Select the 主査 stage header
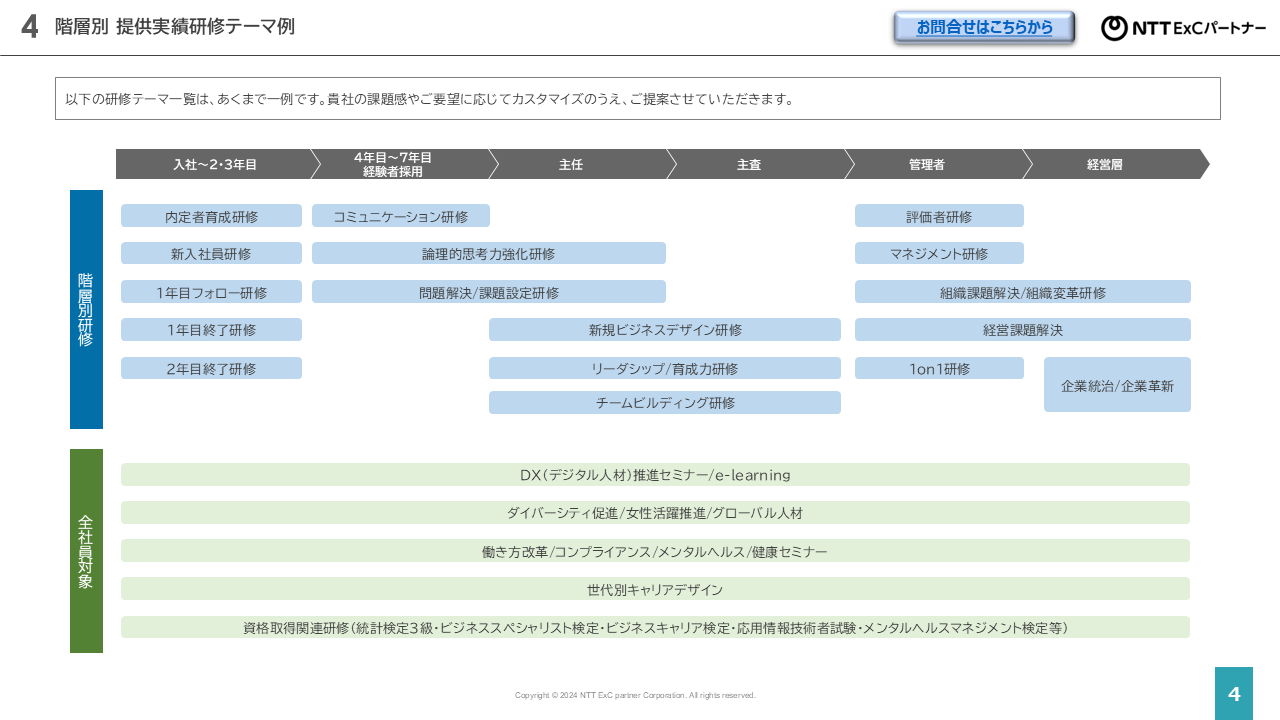This screenshot has height=720, width=1280. (748, 164)
